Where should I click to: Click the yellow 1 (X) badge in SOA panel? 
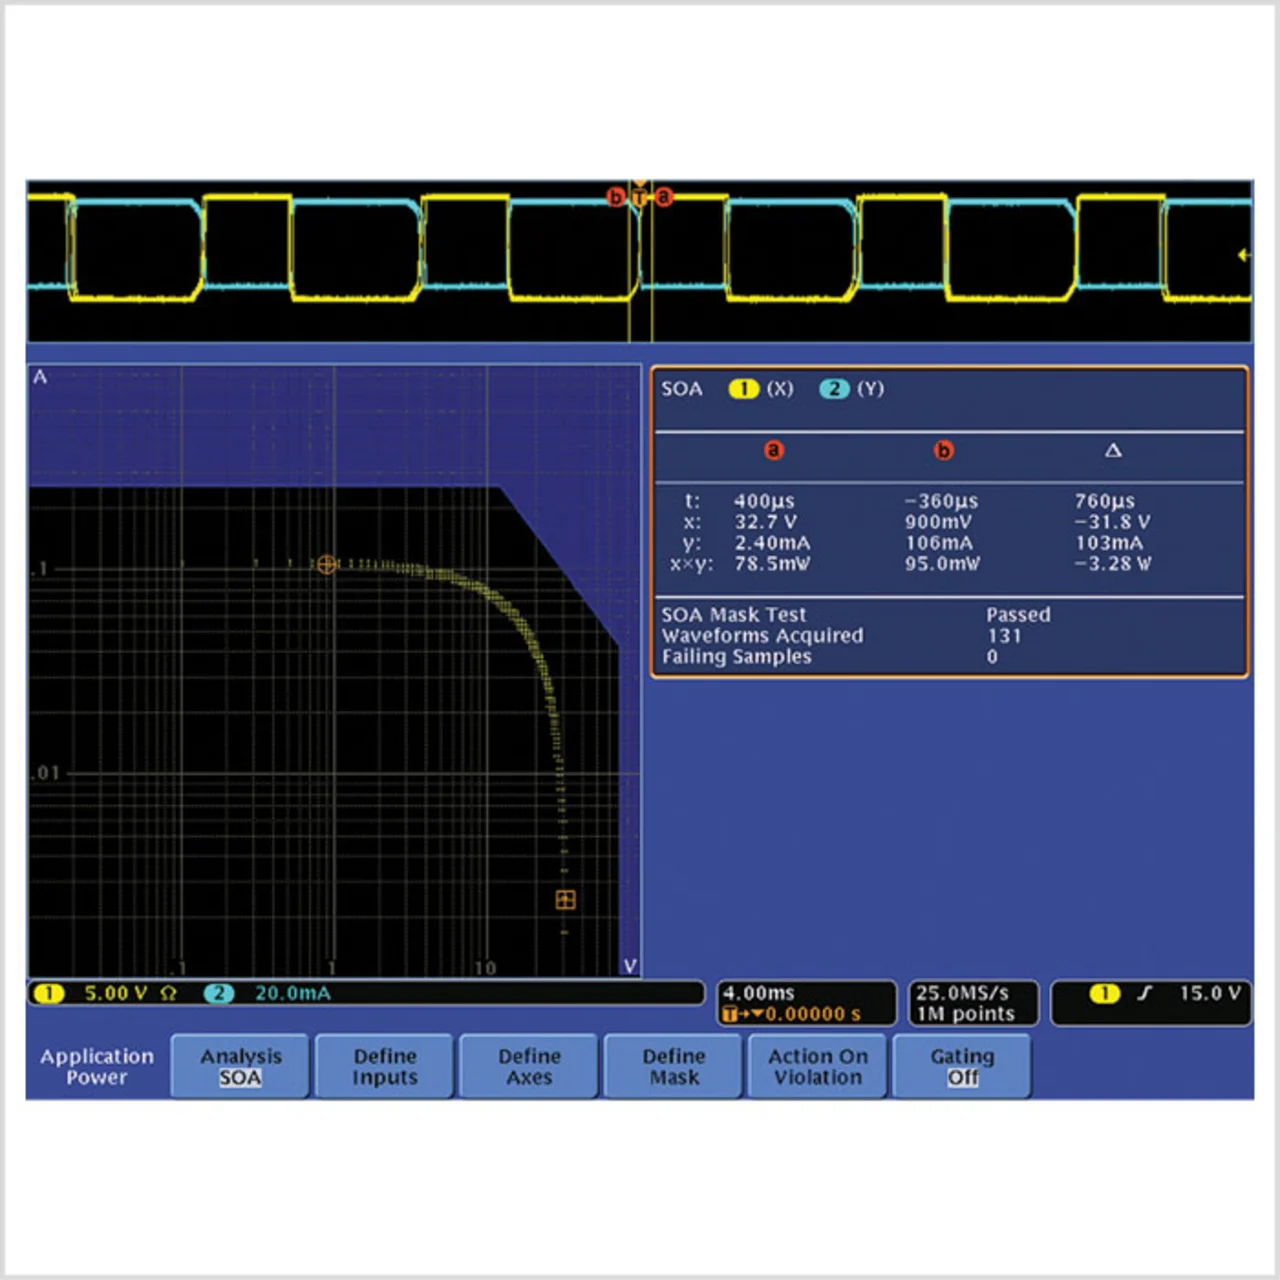pos(743,389)
